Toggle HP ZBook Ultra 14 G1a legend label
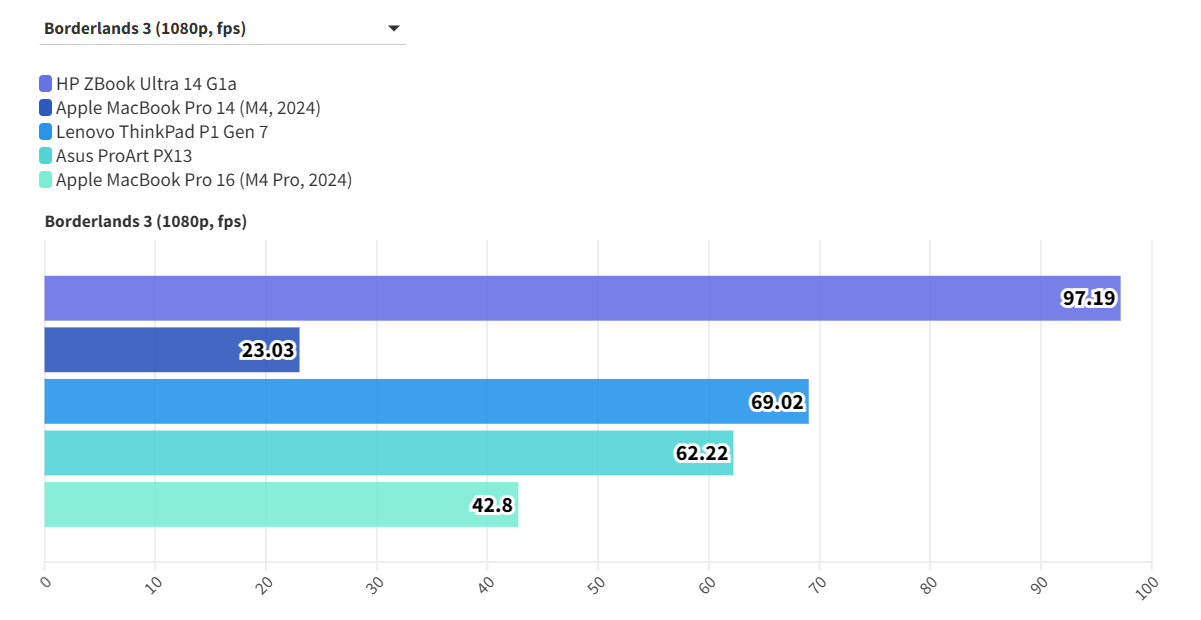The width and height of the screenshot is (1201, 620). [146, 84]
